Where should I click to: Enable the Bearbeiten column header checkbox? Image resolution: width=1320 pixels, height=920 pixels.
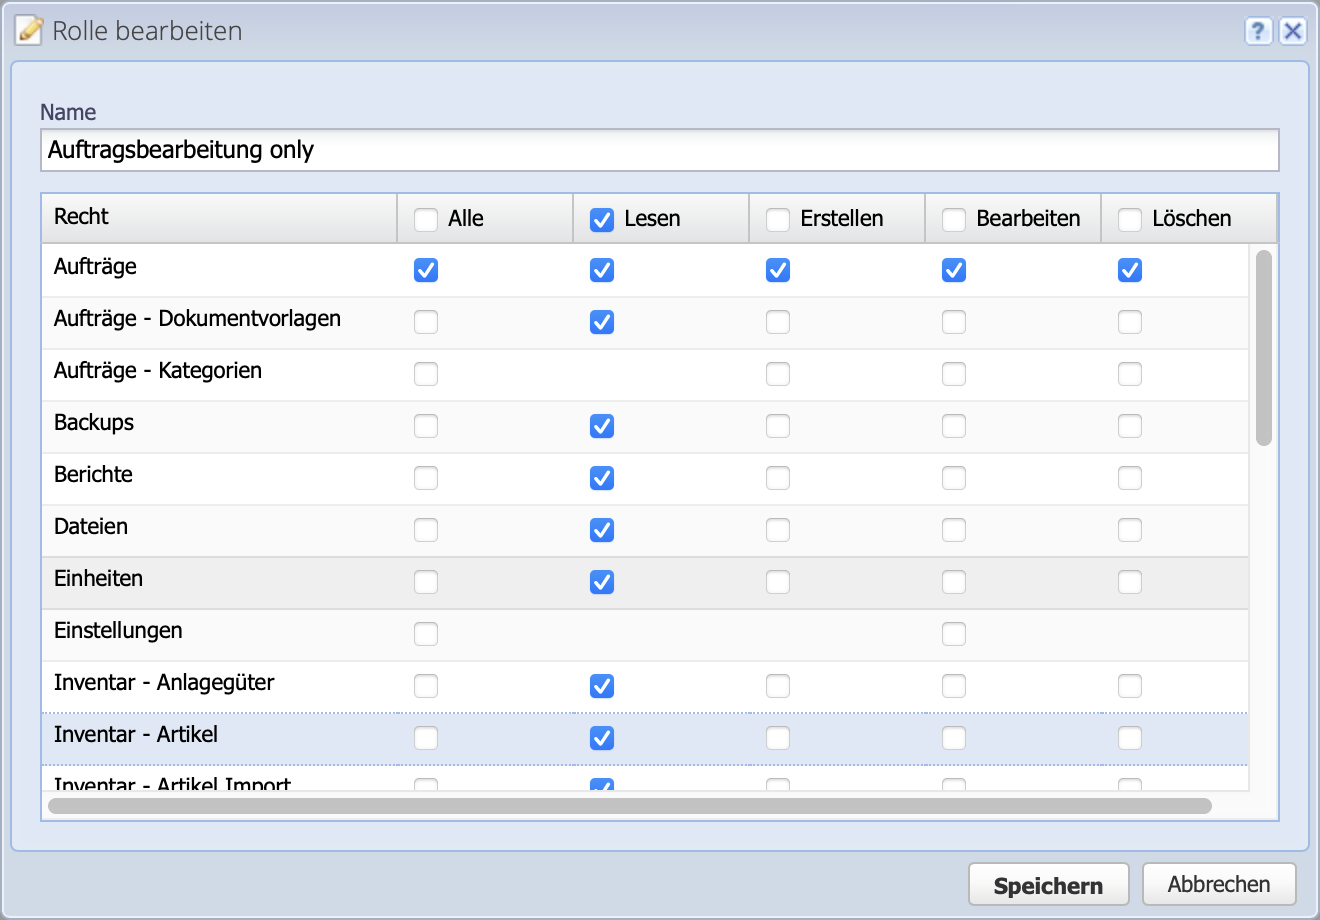[x=954, y=217]
